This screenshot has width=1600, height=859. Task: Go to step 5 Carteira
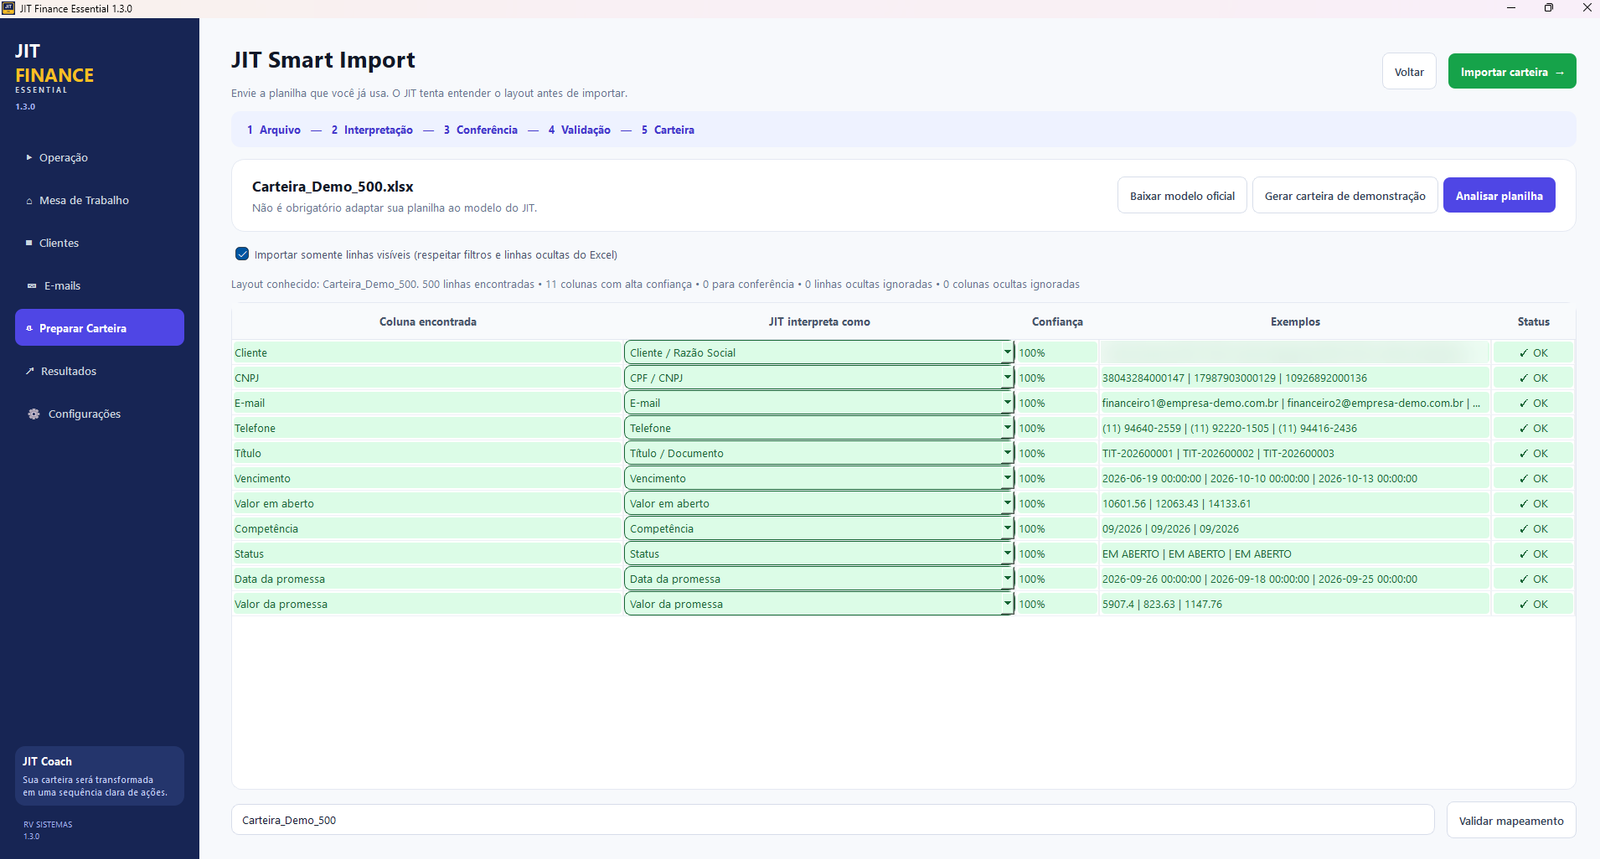(668, 130)
